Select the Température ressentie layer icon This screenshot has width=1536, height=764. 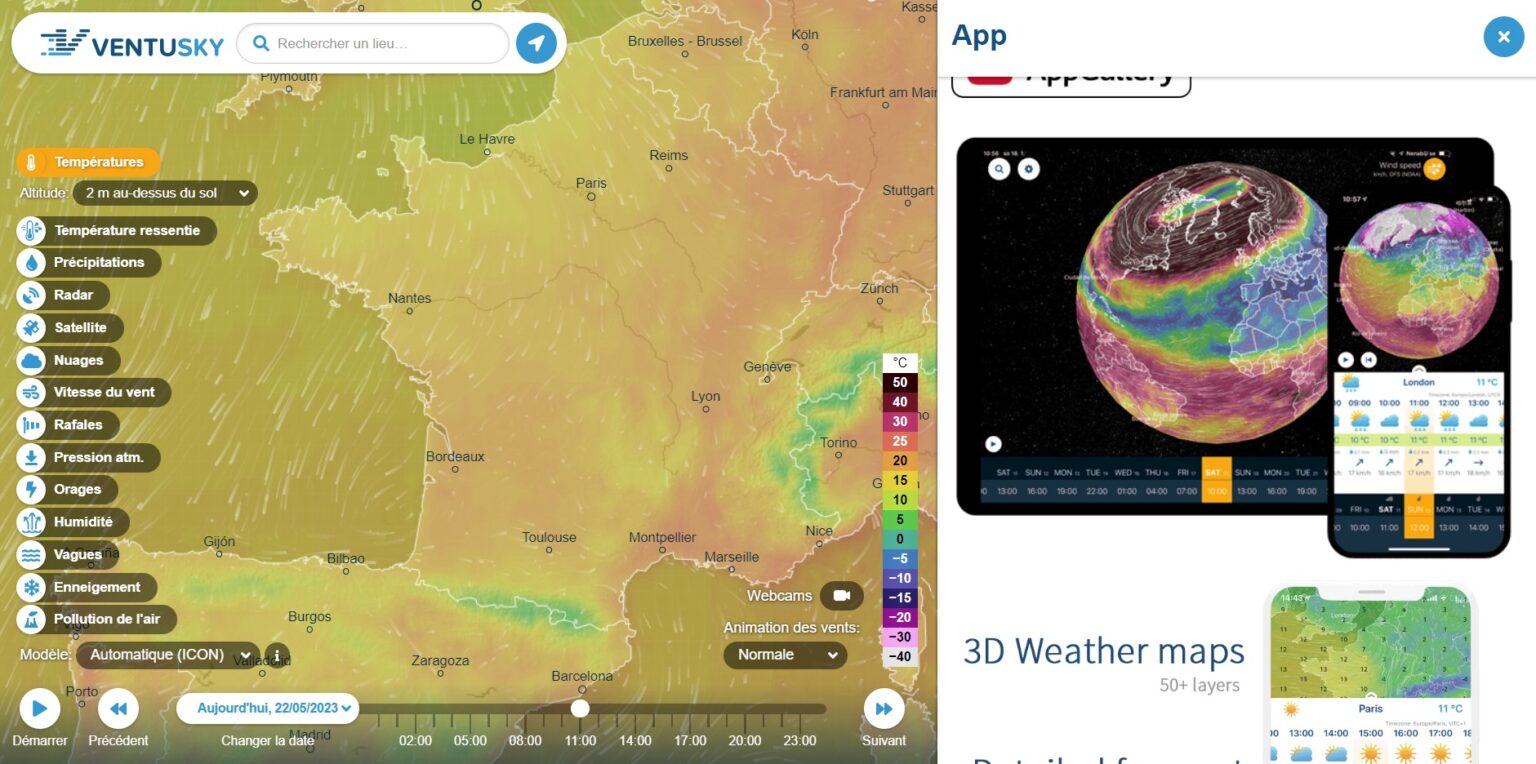click(x=32, y=231)
